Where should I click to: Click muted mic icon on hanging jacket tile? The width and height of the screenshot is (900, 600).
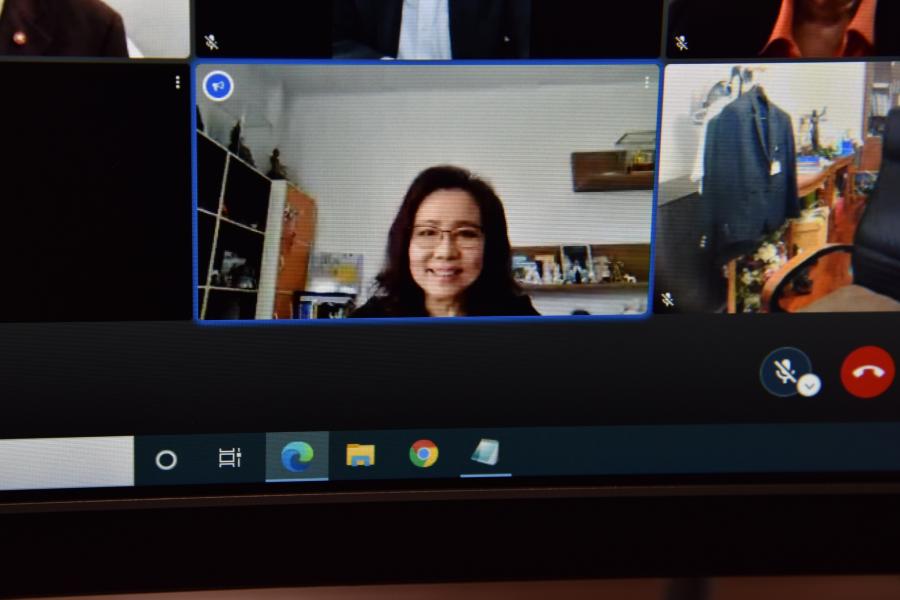(x=667, y=299)
